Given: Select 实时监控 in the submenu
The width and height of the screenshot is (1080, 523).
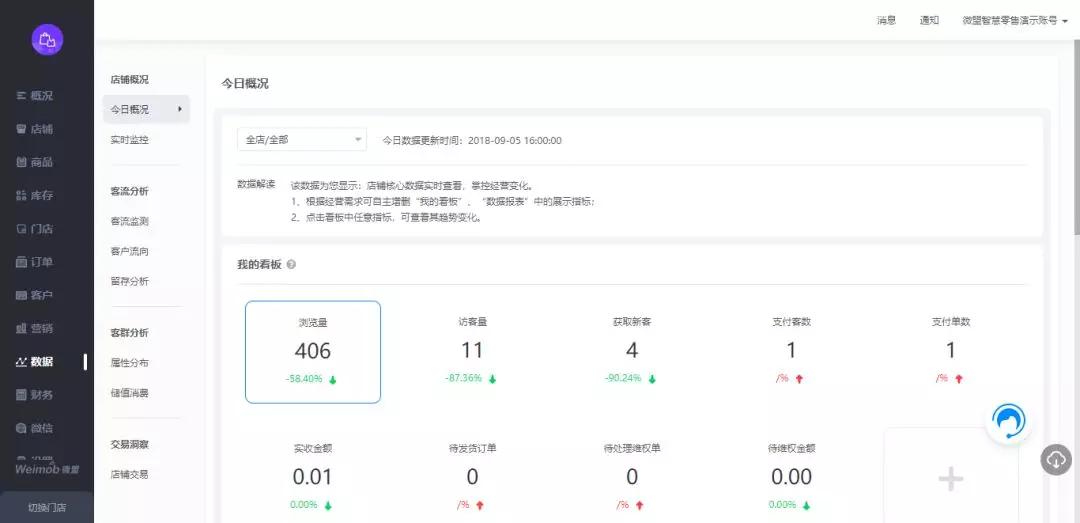Looking at the screenshot, I should pos(130,140).
